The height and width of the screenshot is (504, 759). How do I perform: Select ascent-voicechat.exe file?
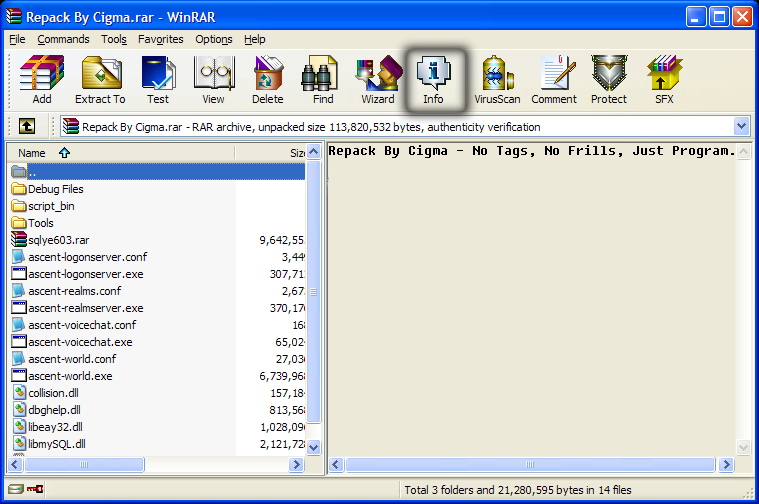tap(72, 341)
